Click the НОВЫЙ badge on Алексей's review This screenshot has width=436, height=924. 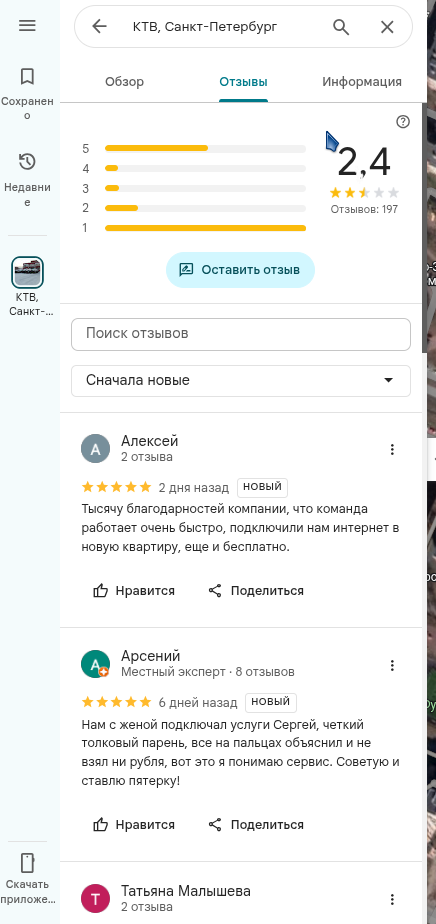click(262, 487)
